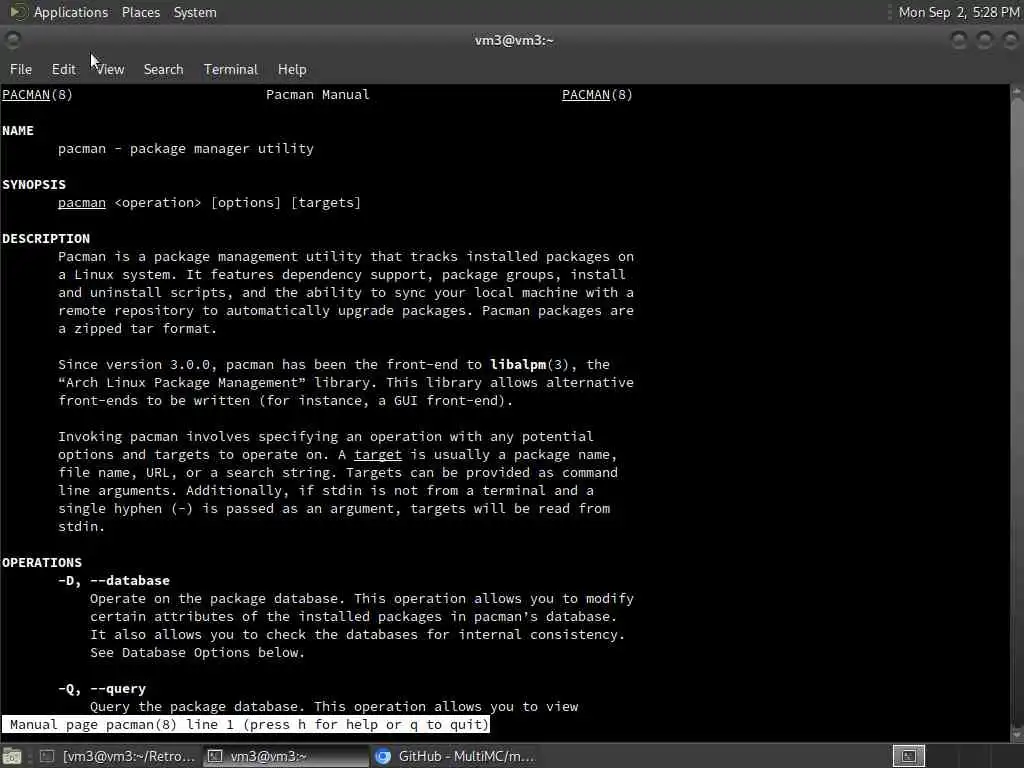Click the 'Pacman Manual' header text
The height and width of the screenshot is (768, 1024).
[317, 95]
